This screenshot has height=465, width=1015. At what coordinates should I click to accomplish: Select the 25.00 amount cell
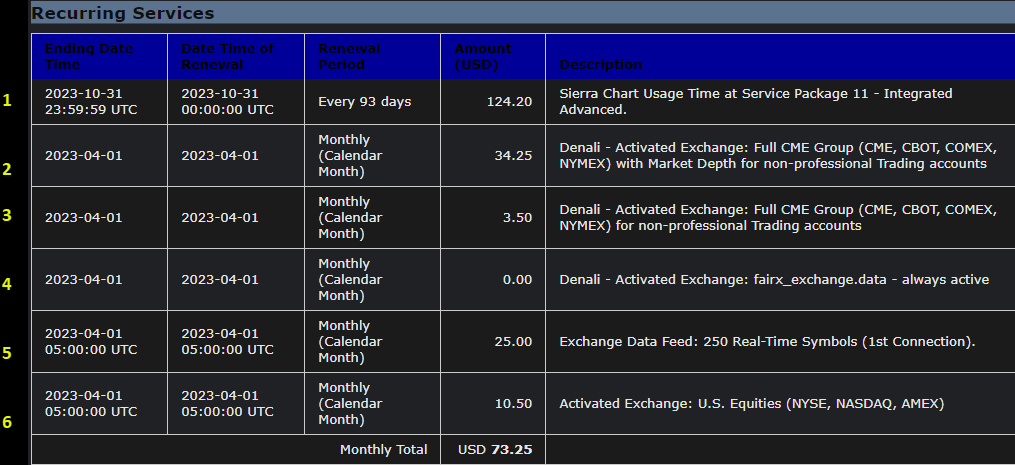pyautogui.click(x=514, y=342)
